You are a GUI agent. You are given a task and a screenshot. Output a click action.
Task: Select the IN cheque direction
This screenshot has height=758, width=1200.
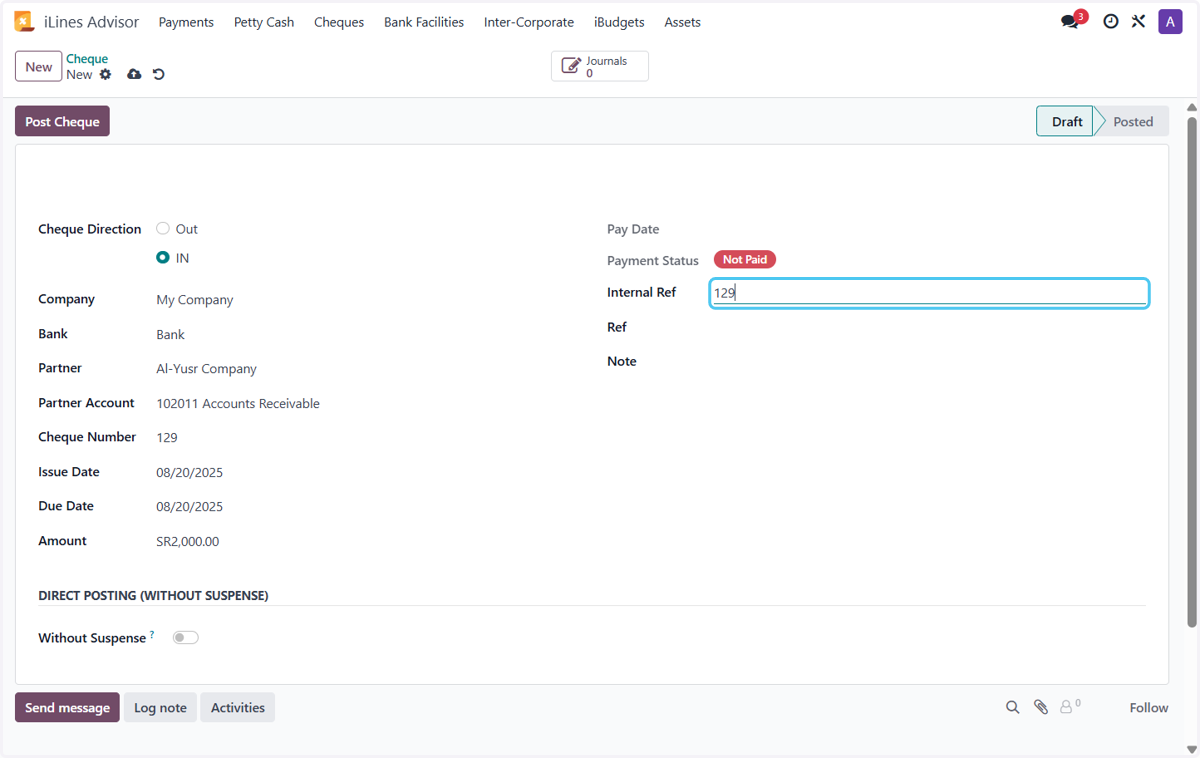click(x=163, y=257)
